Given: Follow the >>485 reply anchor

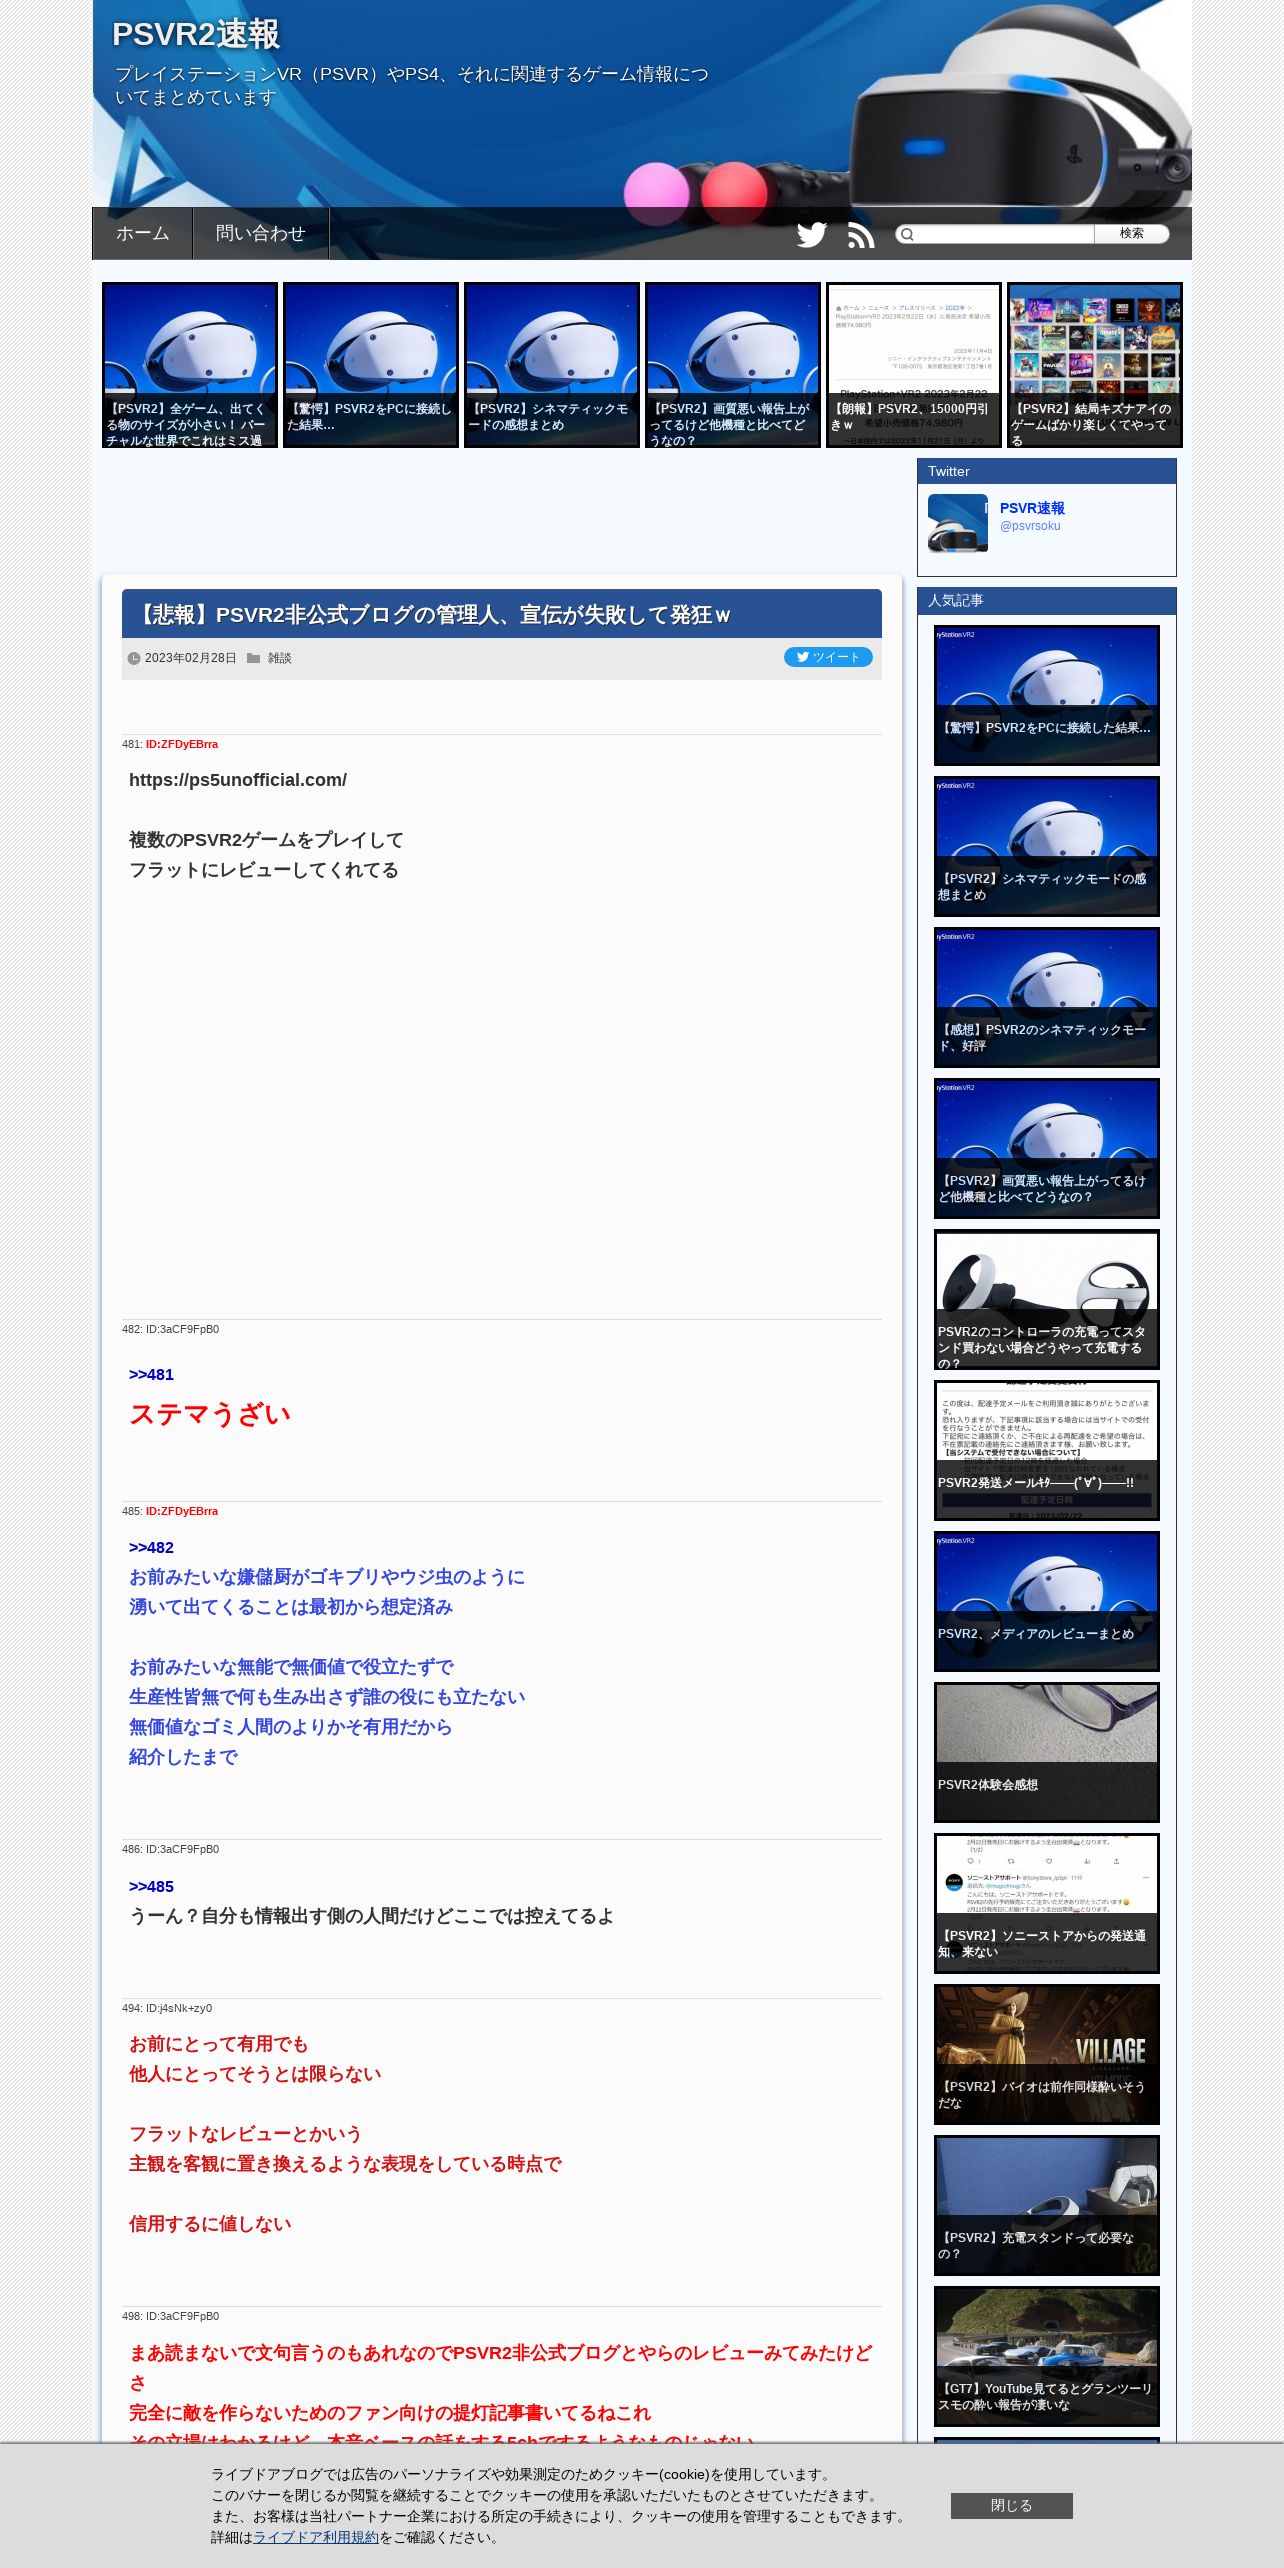Looking at the screenshot, I should (151, 1887).
